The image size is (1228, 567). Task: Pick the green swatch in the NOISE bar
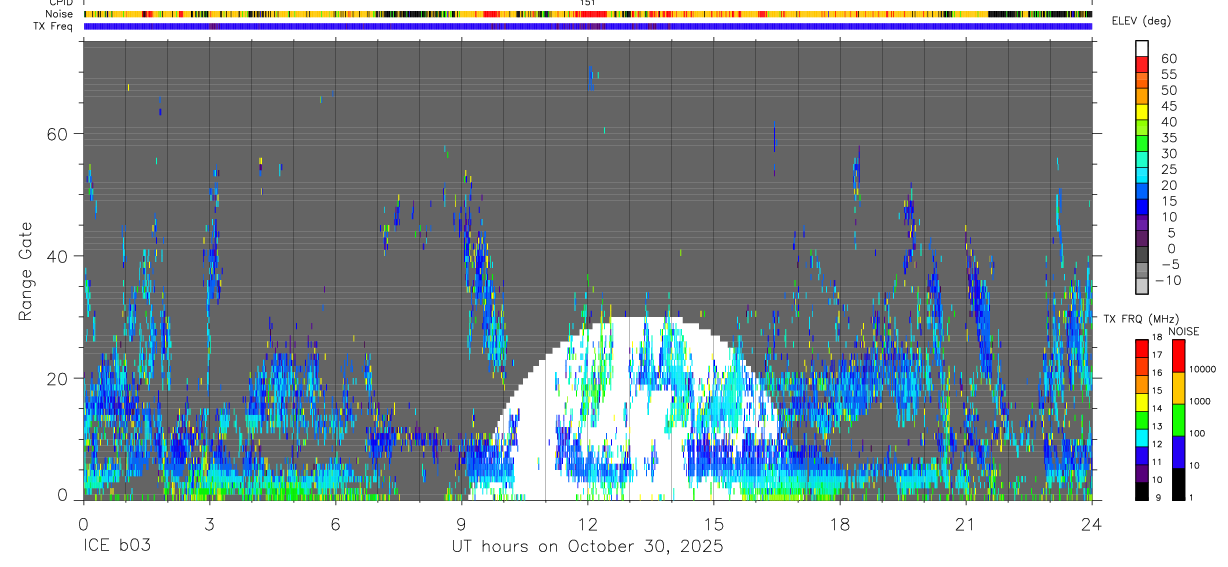pos(1179,420)
